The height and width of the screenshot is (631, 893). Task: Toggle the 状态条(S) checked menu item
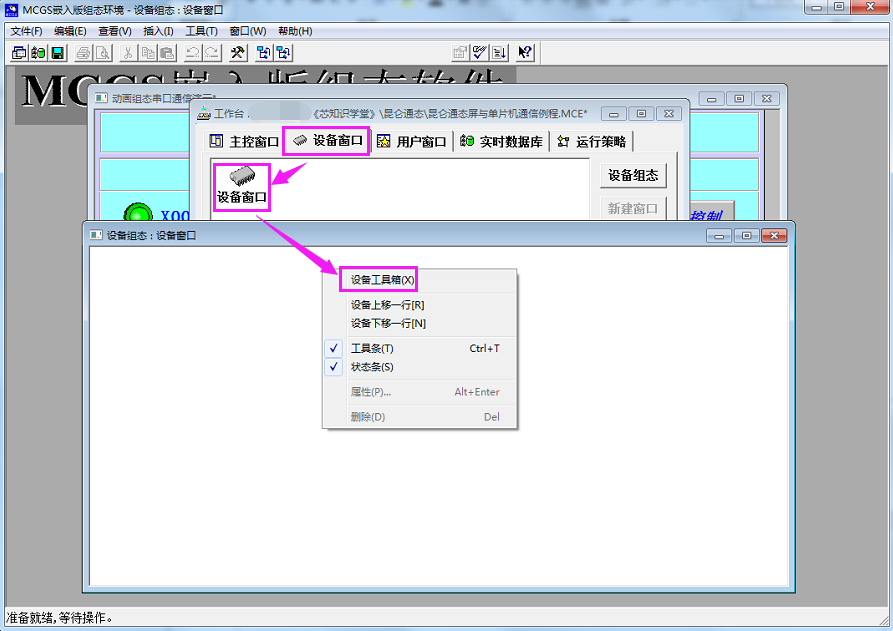(420, 367)
